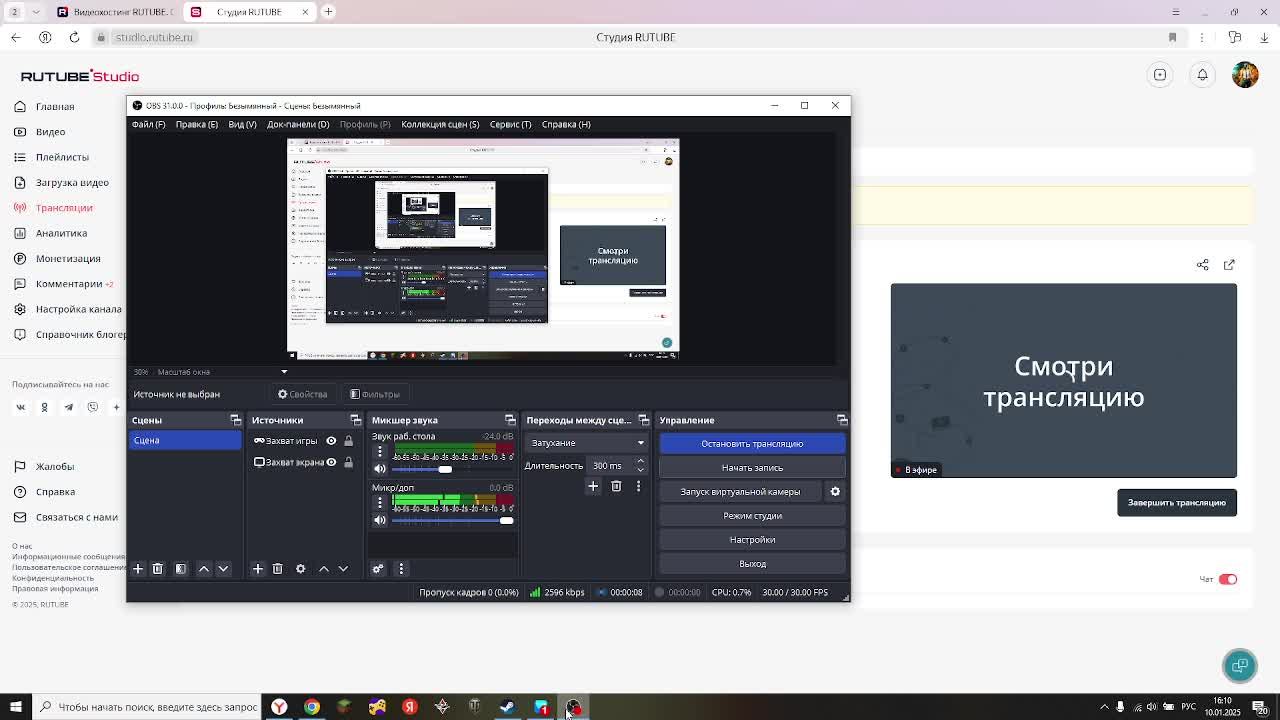Open OBS Настройки button
The image size is (1280, 720).
pos(752,539)
